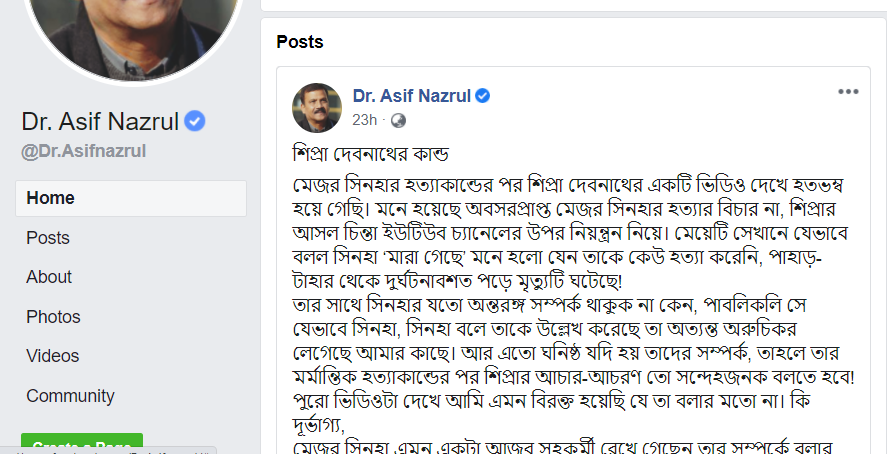
Task: Open the About section
Action: click(x=49, y=277)
